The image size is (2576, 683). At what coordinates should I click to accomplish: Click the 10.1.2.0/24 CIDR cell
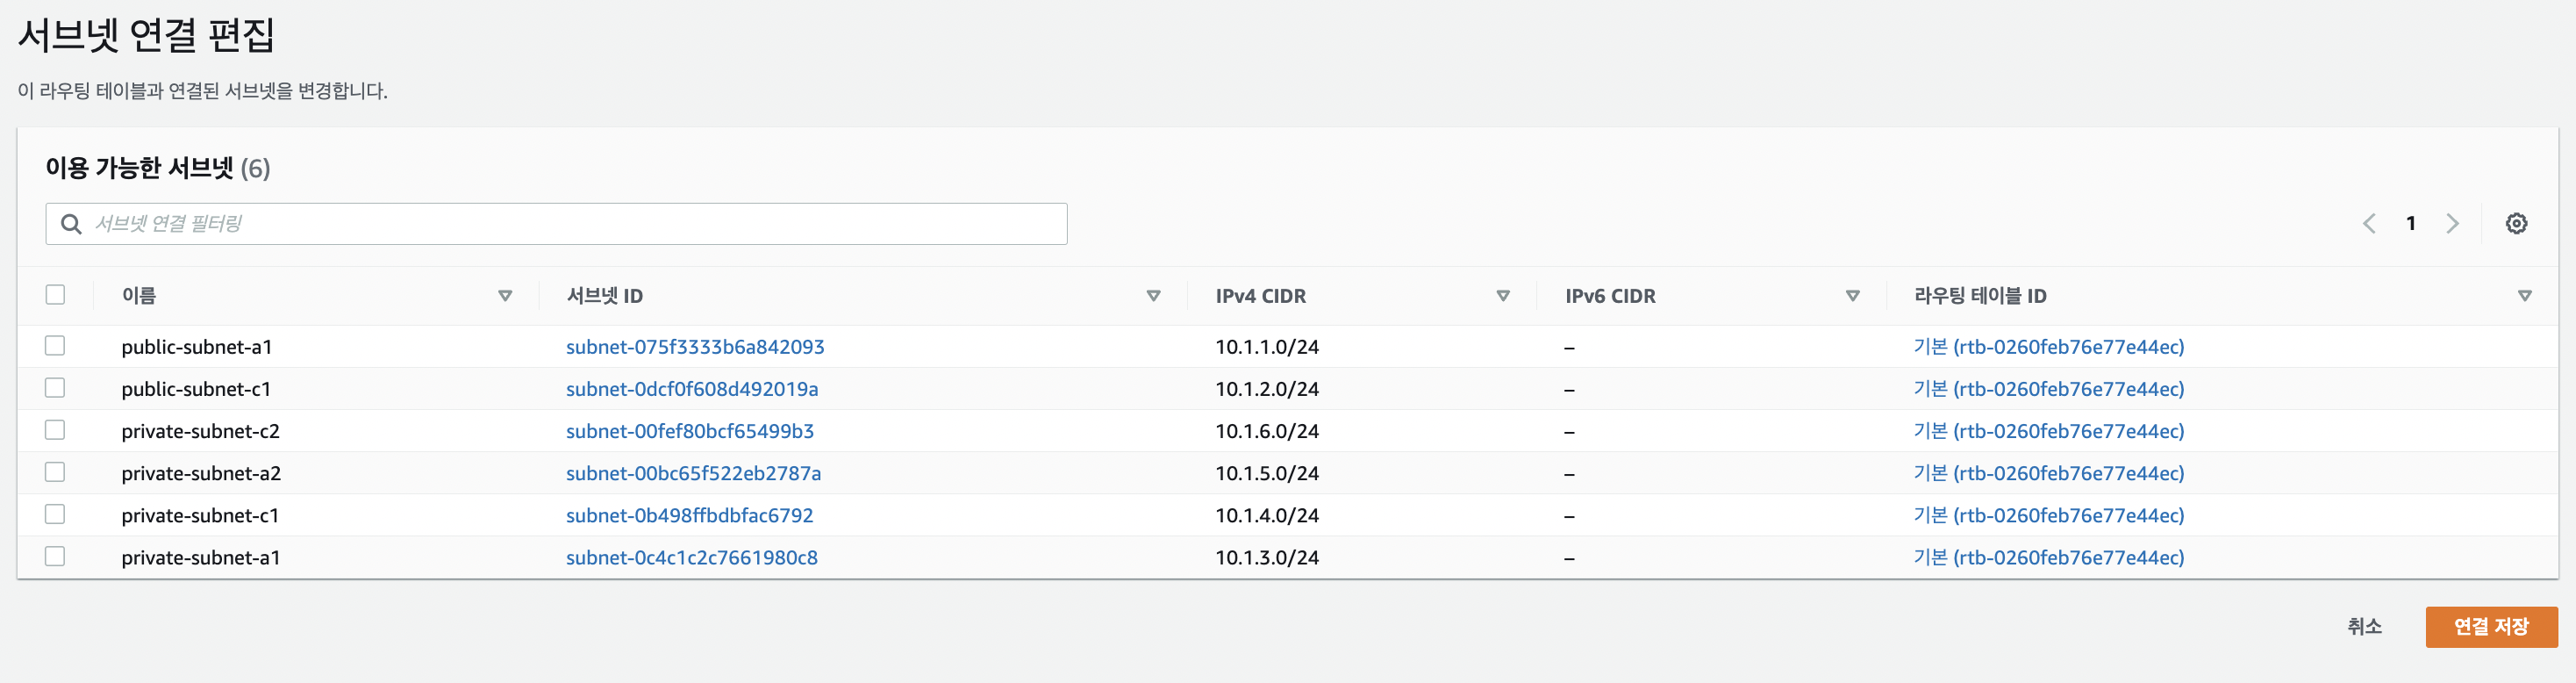[x=1267, y=389]
